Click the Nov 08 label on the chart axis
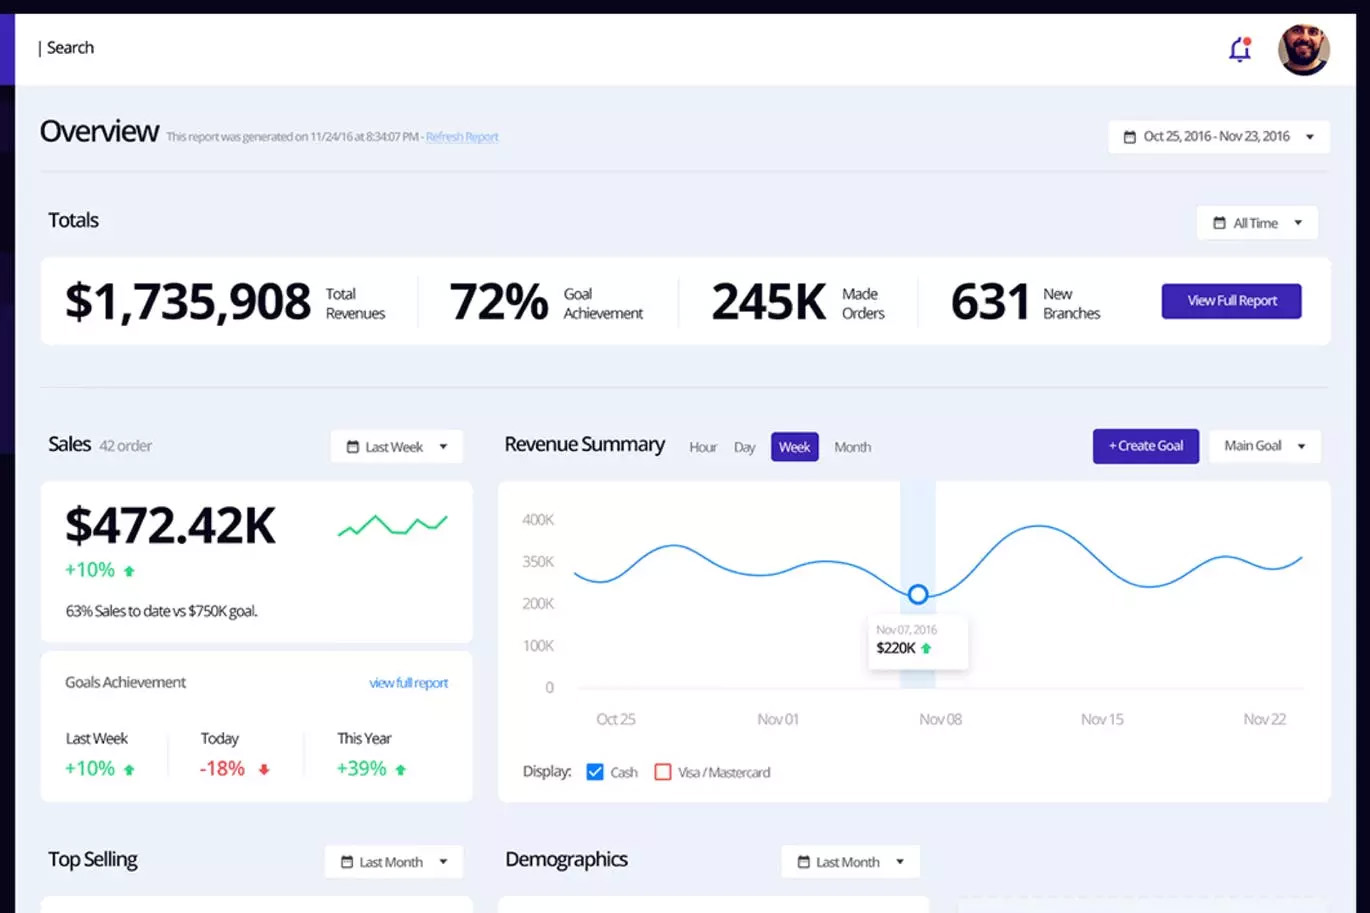Viewport: 1370px width, 913px height. [941, 719]
